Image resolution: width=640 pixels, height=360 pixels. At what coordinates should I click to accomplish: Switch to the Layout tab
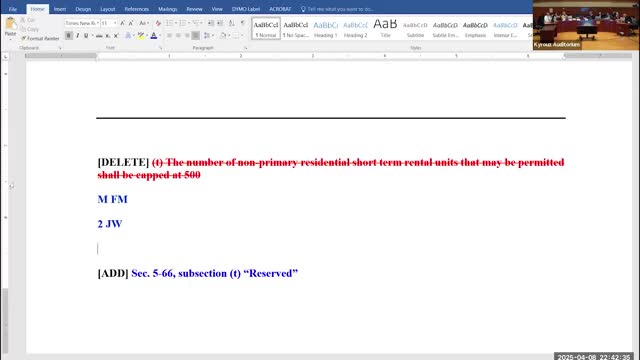pos(108,9)
